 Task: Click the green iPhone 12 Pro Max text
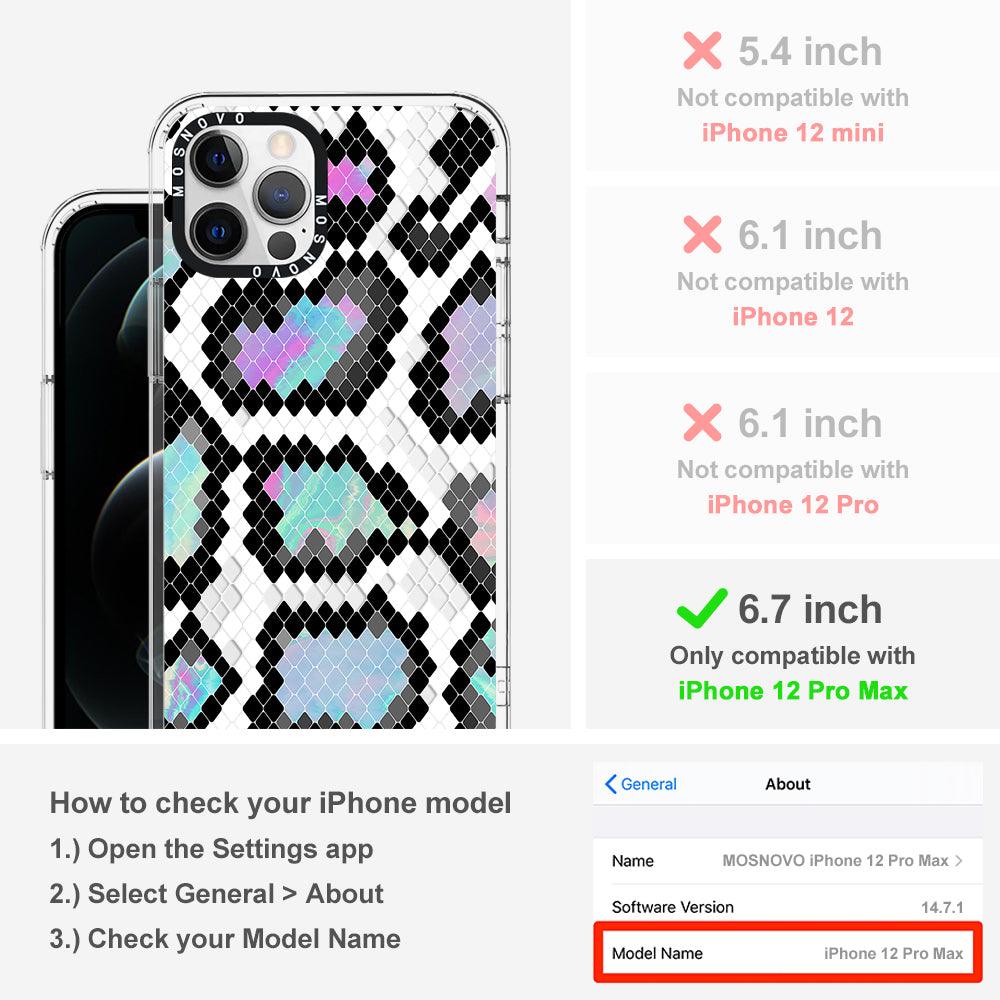[x=793, y=691]
